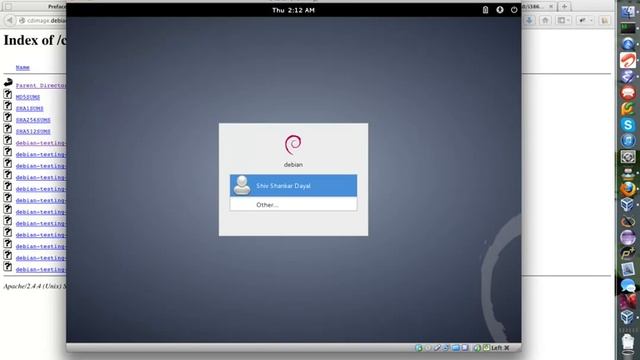Open the Messages chat bubbles Dock icon
The width and height of the screenshot is (640, 360).
628,285
